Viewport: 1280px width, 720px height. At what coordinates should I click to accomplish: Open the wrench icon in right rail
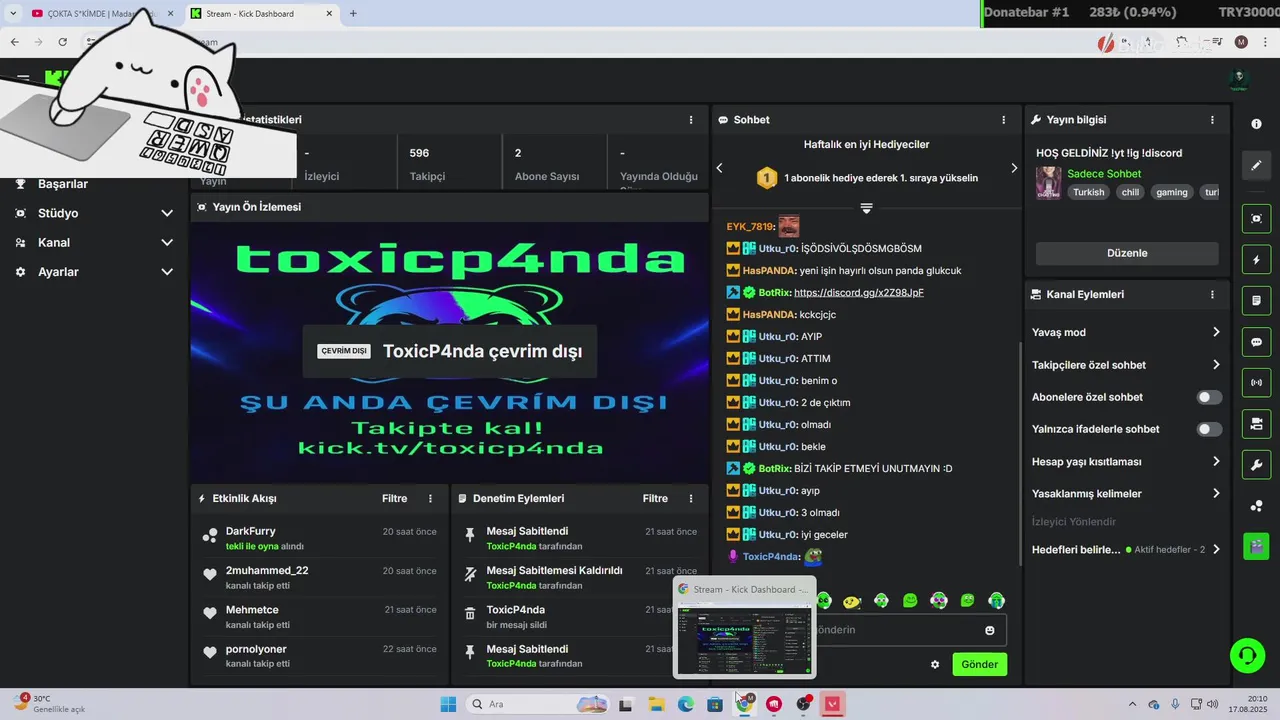click(x=1257, y=465)
